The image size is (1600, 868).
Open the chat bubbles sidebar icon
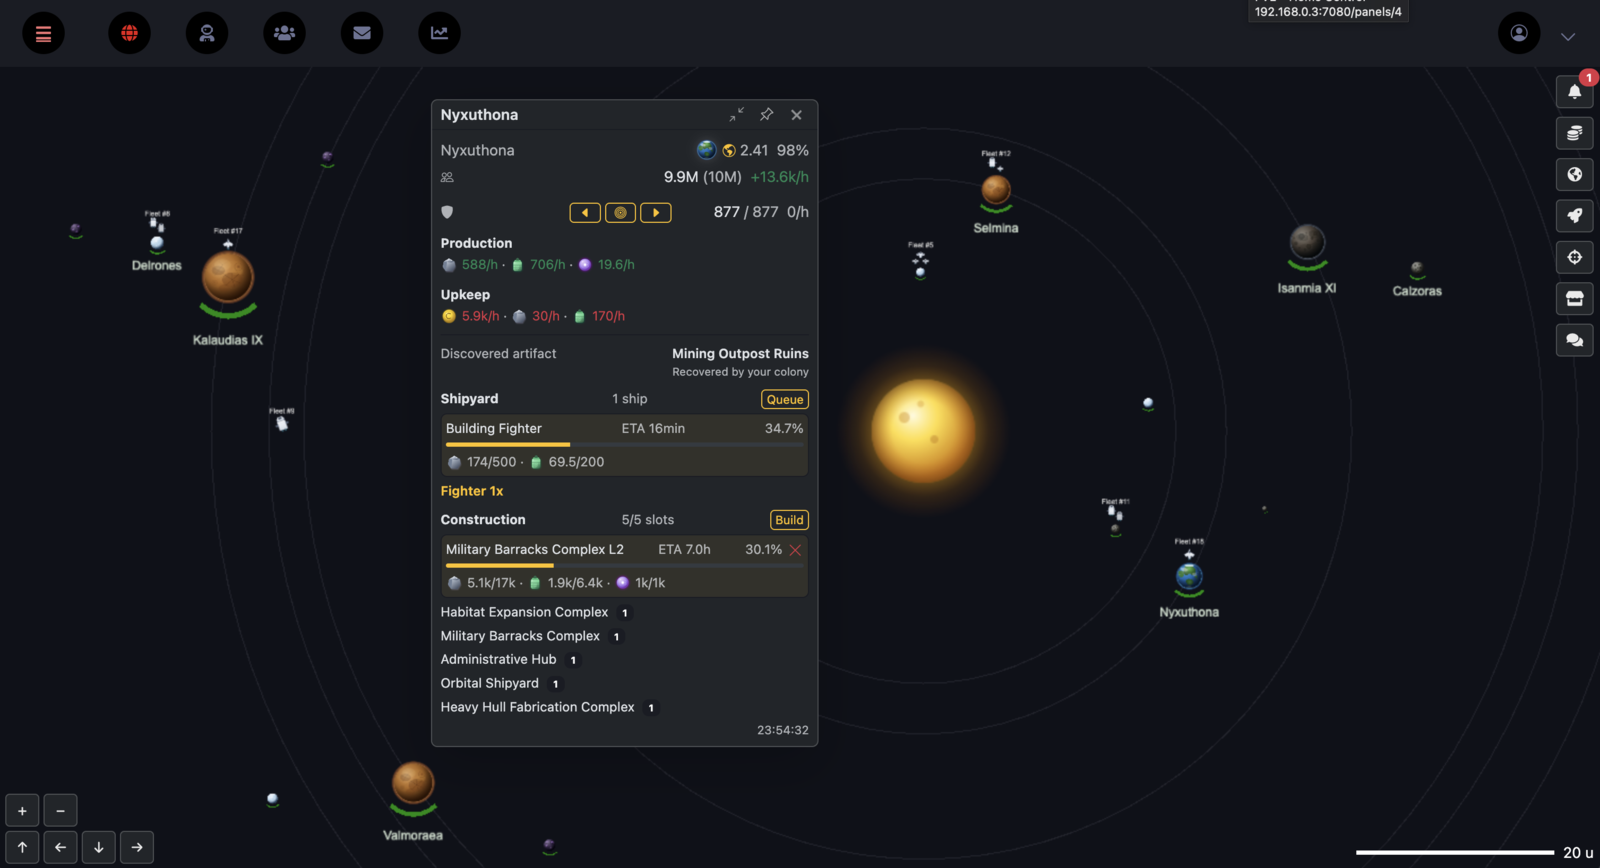pyautogui.click(x=1574, y=340)
